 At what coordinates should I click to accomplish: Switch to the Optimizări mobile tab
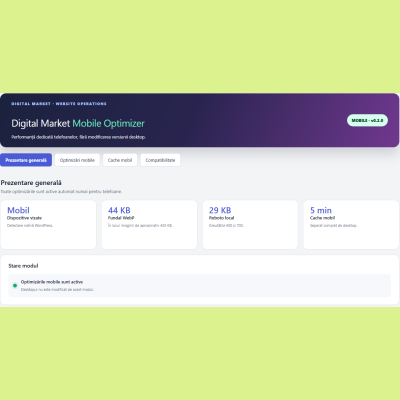(77, 160)
